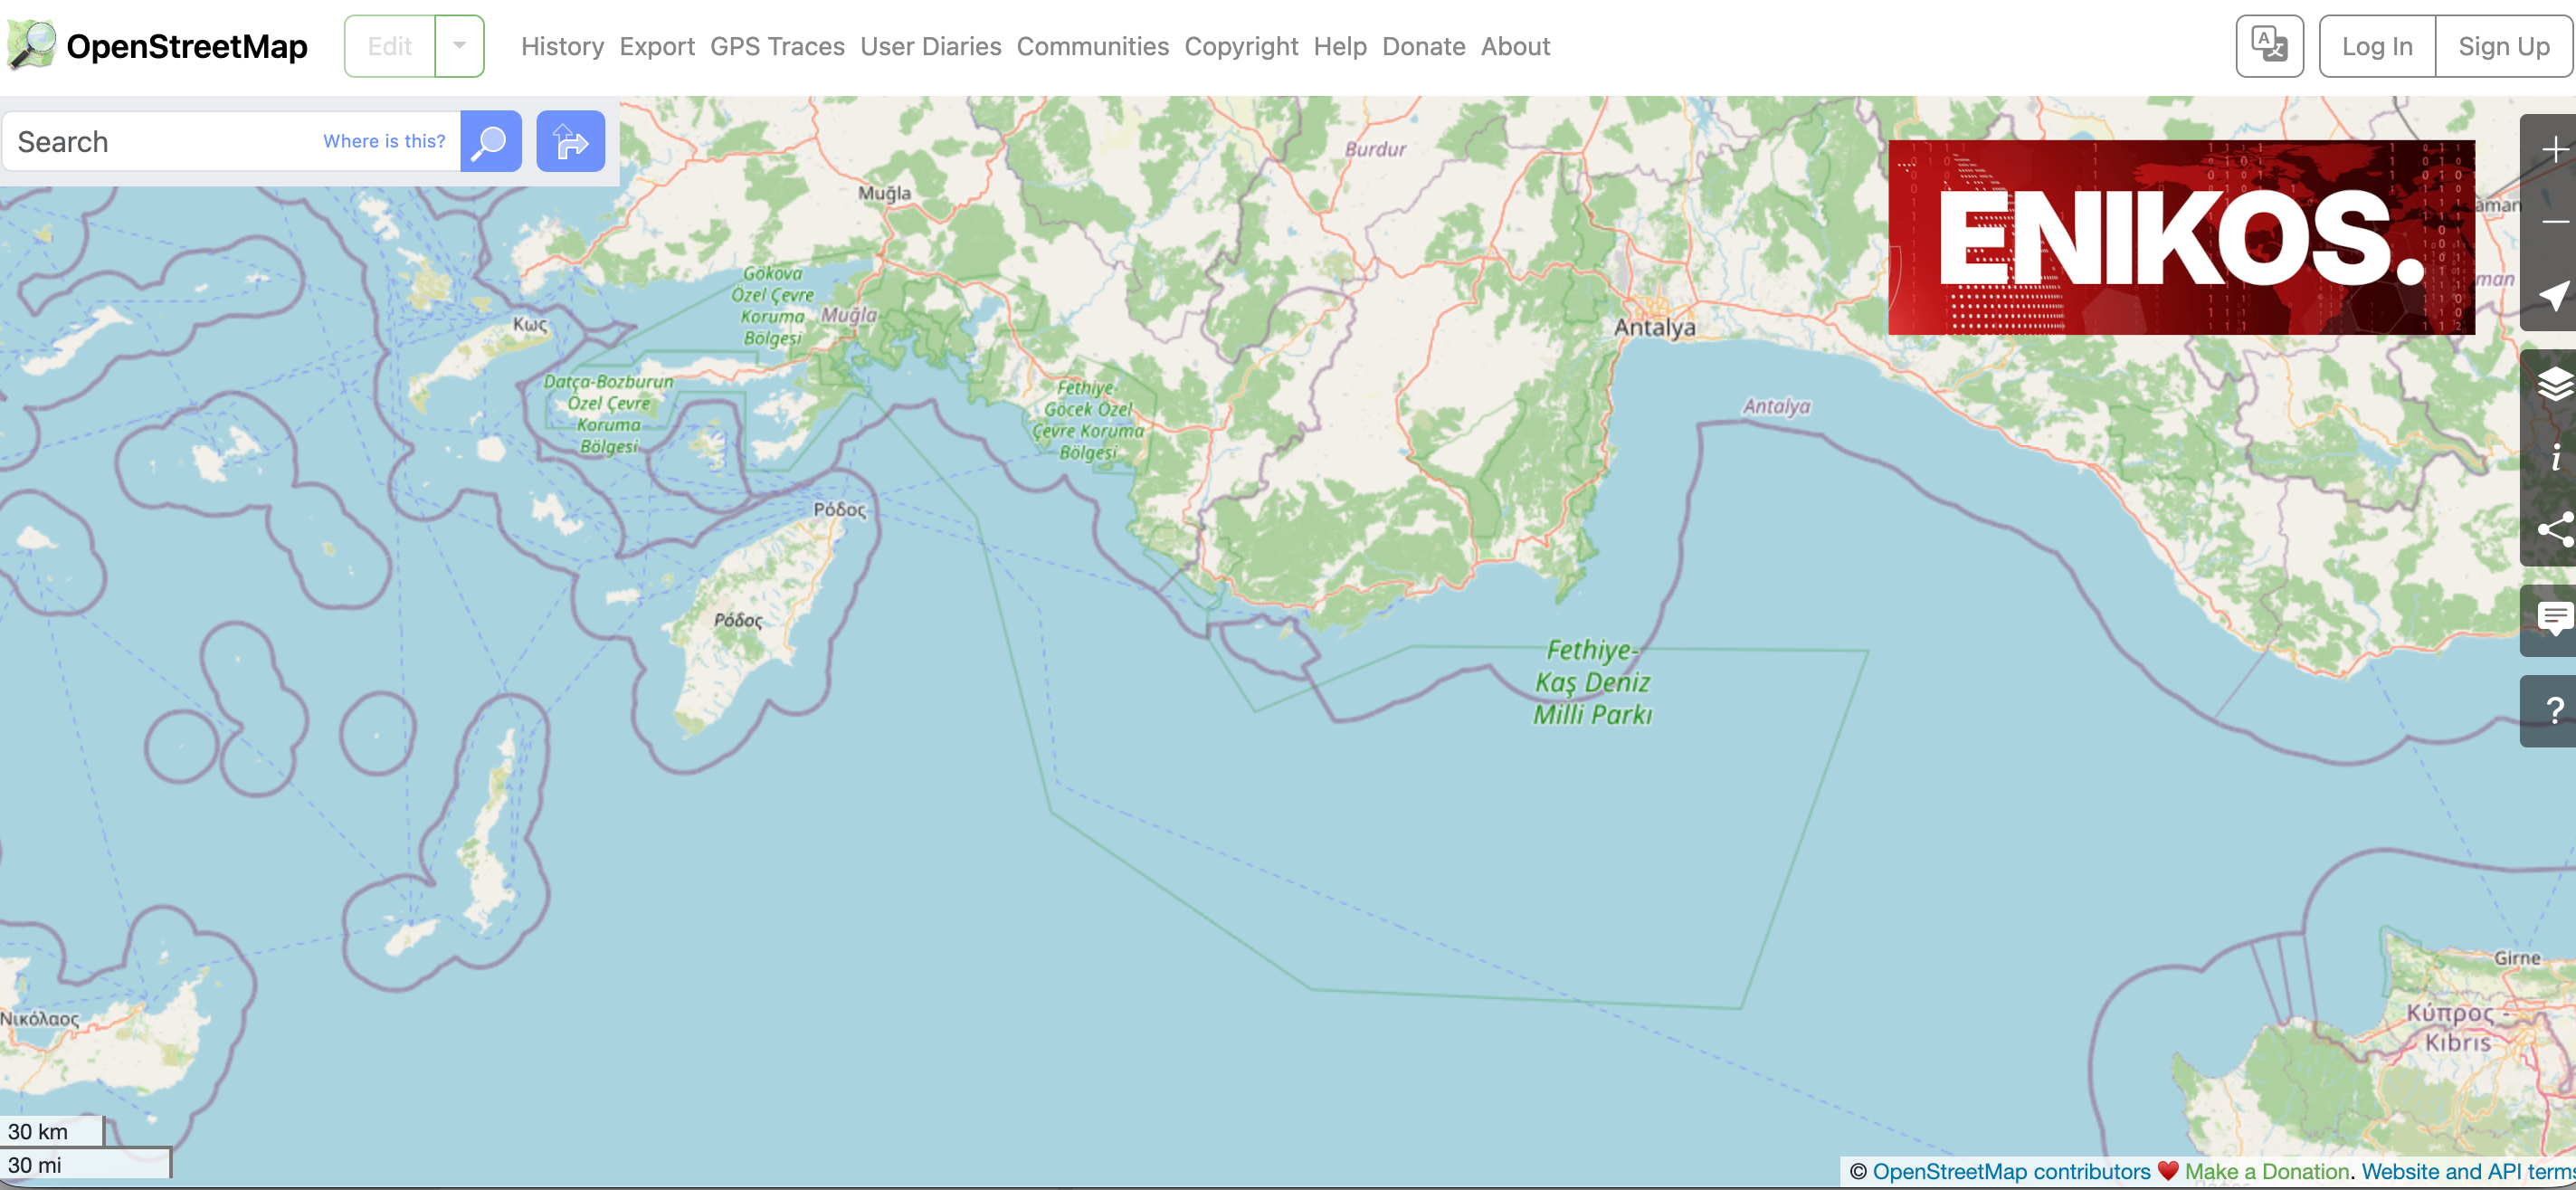Click the Girne label on Cyprus
The image size is (2576, 1190).
click(2516, 958)
